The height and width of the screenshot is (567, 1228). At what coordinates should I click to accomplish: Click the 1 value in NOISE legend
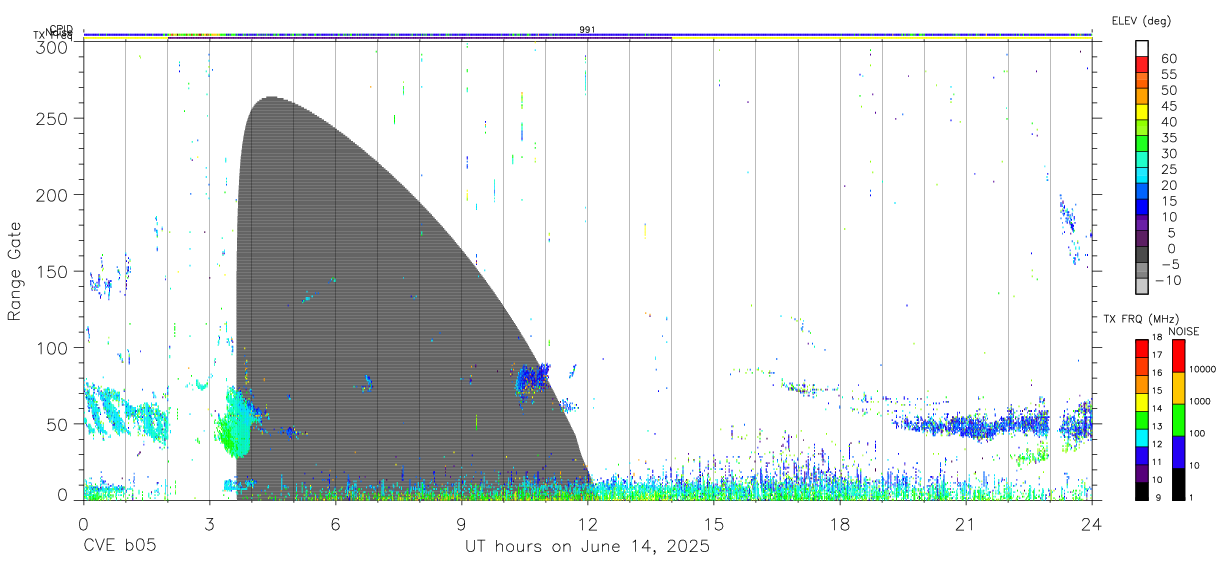(1193, 498)
